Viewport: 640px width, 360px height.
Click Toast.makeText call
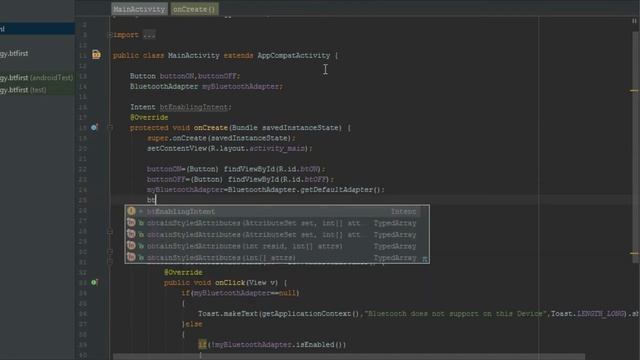tap(228, 314)
